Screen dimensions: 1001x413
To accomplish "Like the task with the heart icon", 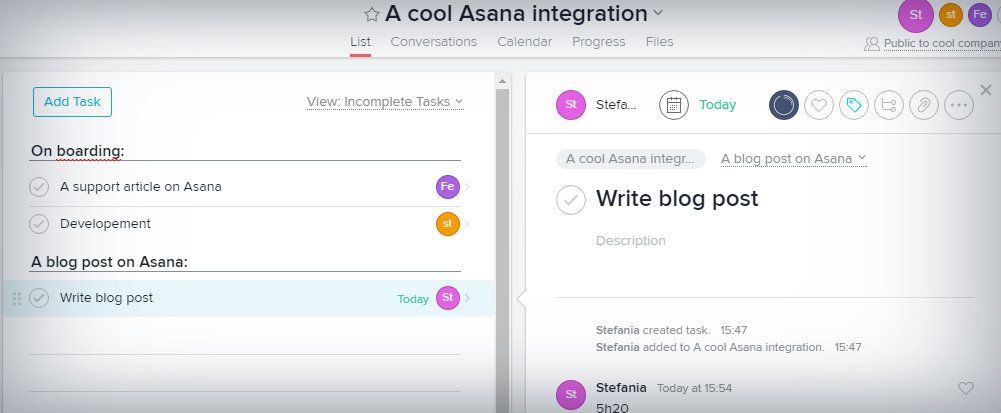I will [x=818, y=105].
